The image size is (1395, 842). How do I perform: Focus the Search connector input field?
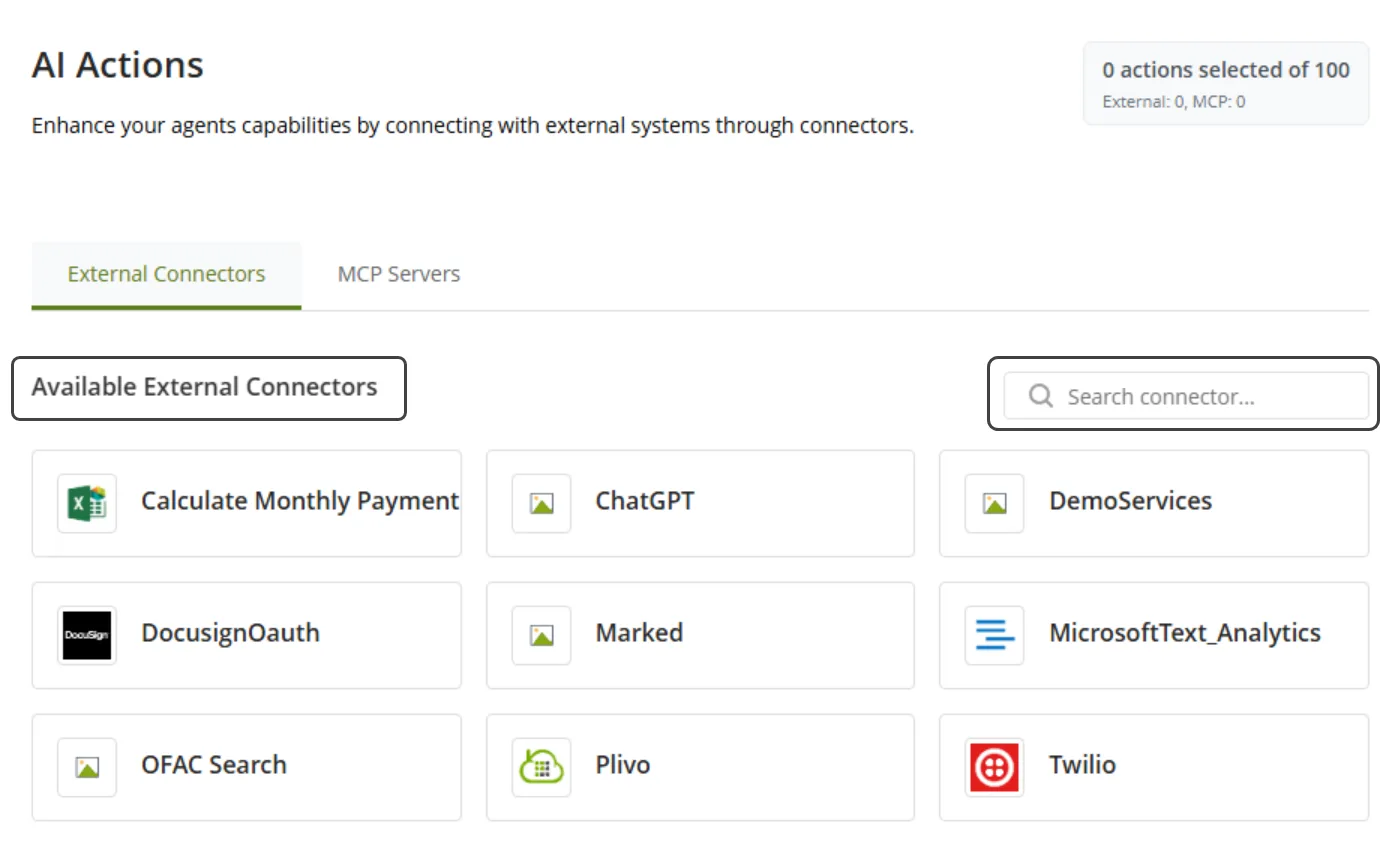click(1186, 396)
